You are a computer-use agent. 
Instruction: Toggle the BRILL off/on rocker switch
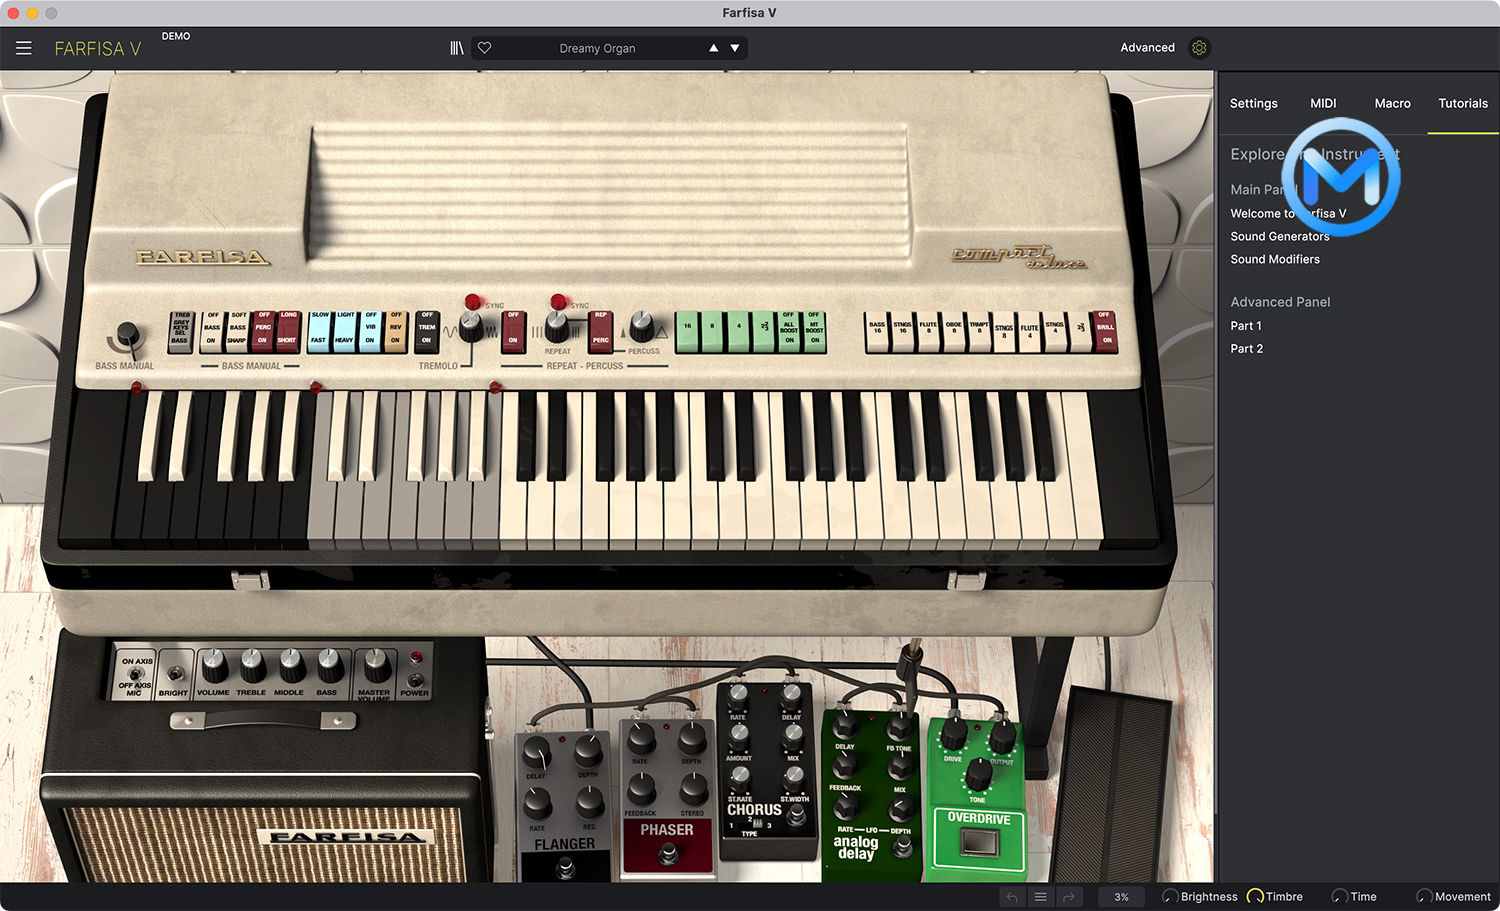[x=1104, y=330]
